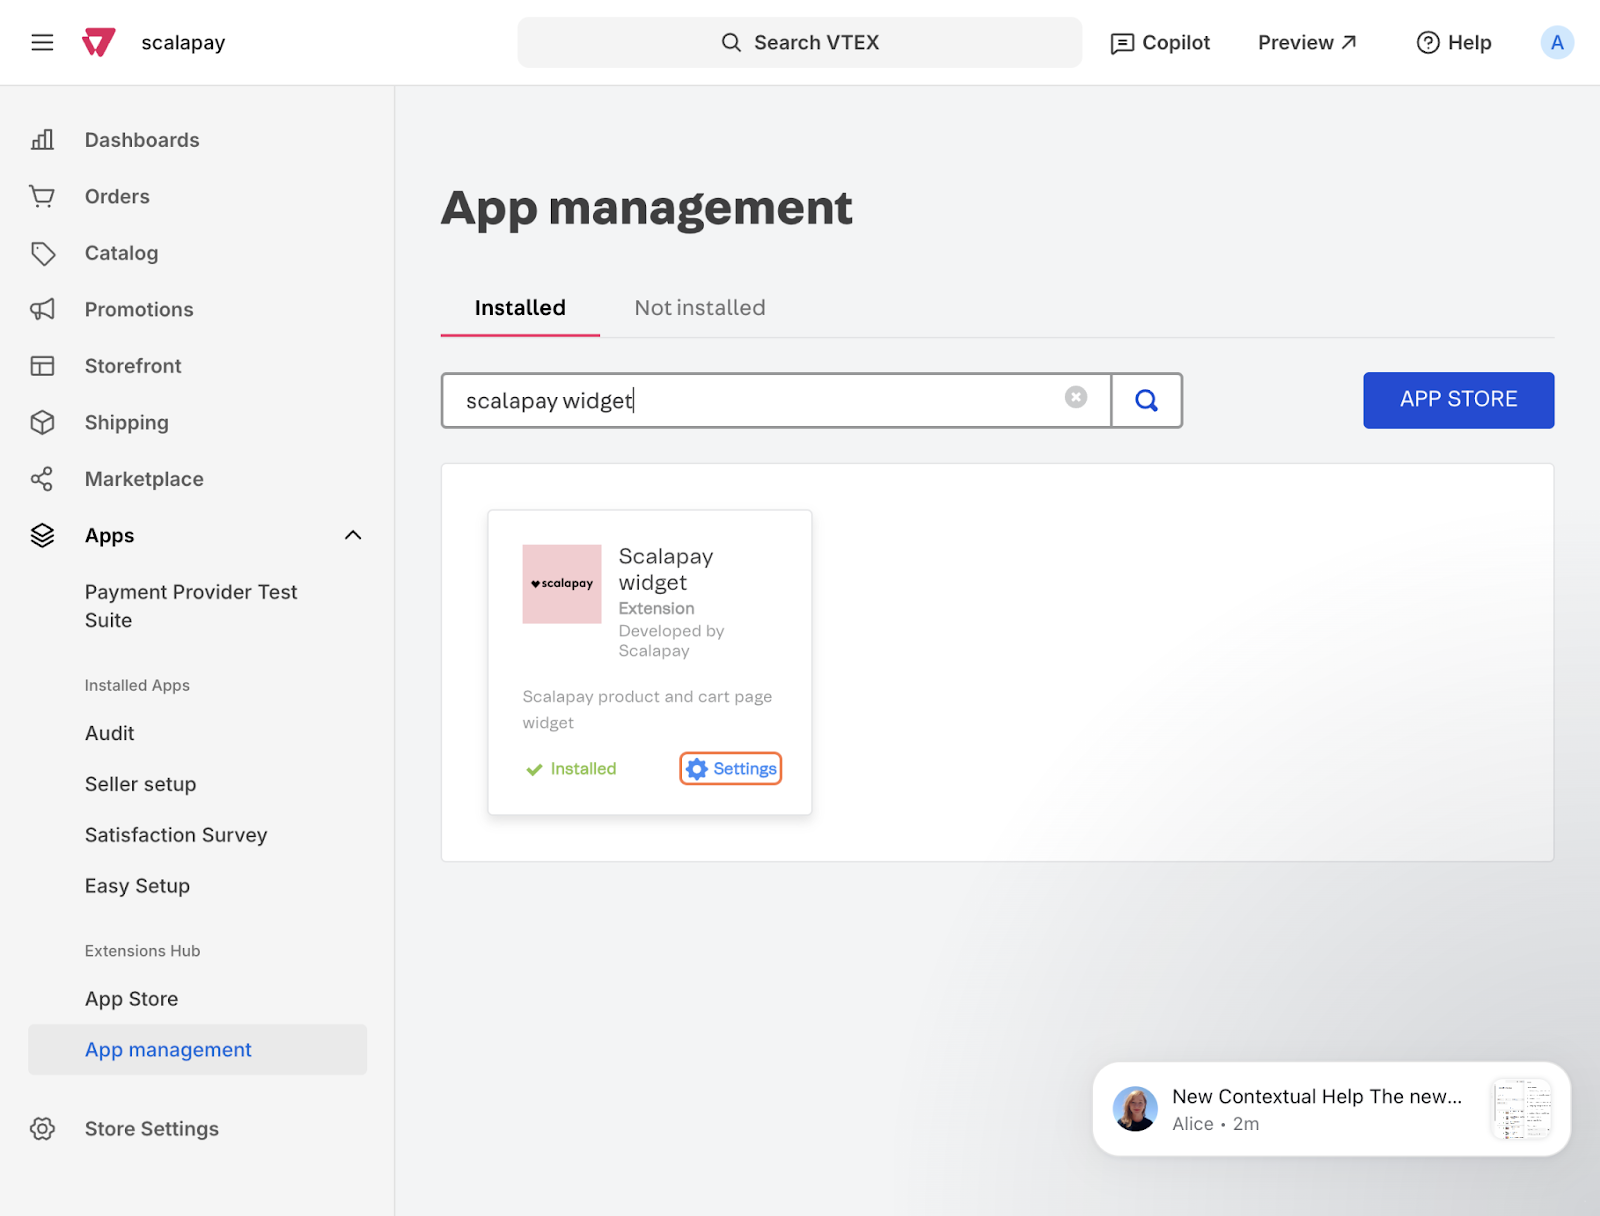Open Store Settings in the sidebar
This screenshot has width=1600, height=1216.
pyautogui.click(x=152, y=1129)
